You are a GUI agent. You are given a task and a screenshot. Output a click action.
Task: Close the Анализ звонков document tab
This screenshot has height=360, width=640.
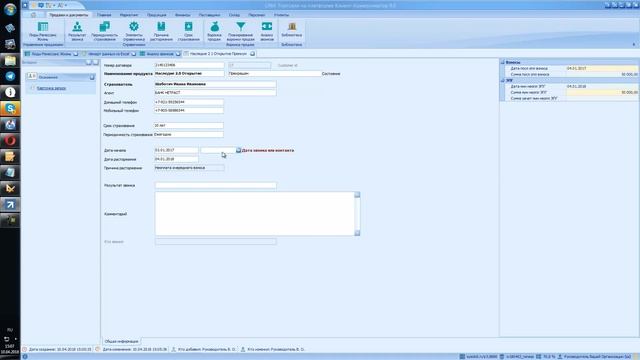(x=178, y=54)
